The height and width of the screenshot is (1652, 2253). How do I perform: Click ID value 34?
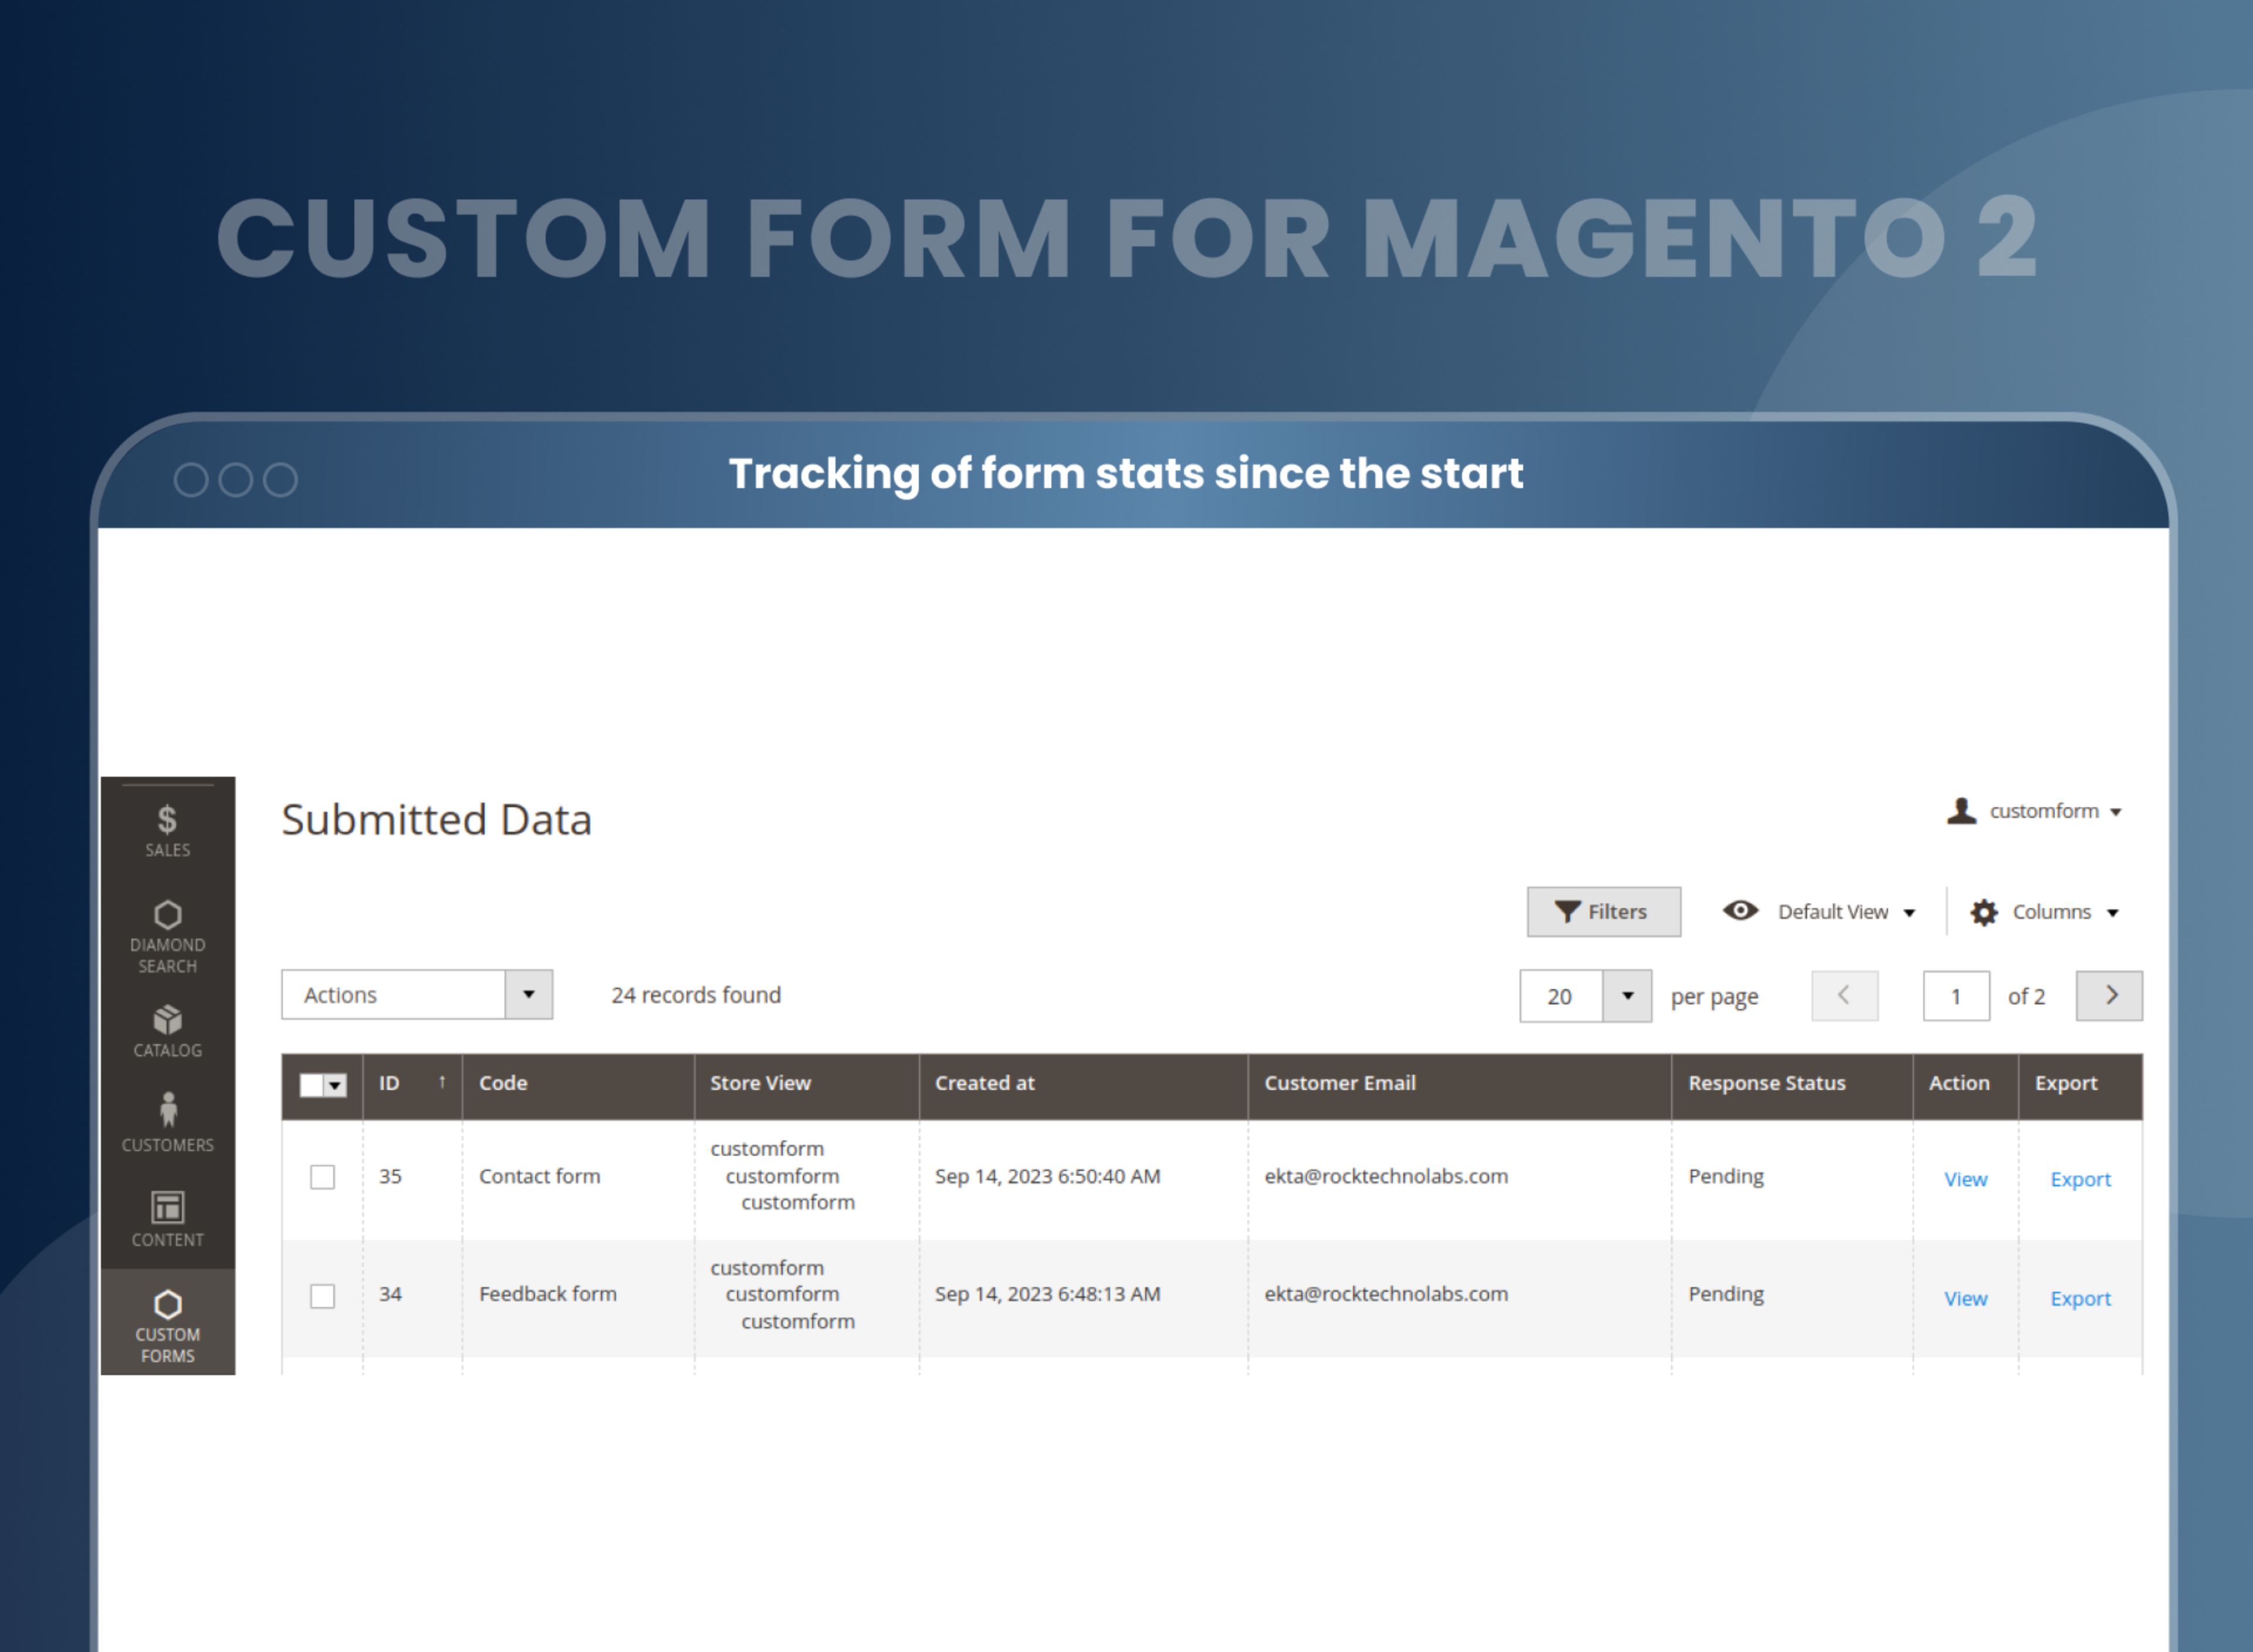pyautogui.click(x=390, y=1295)
